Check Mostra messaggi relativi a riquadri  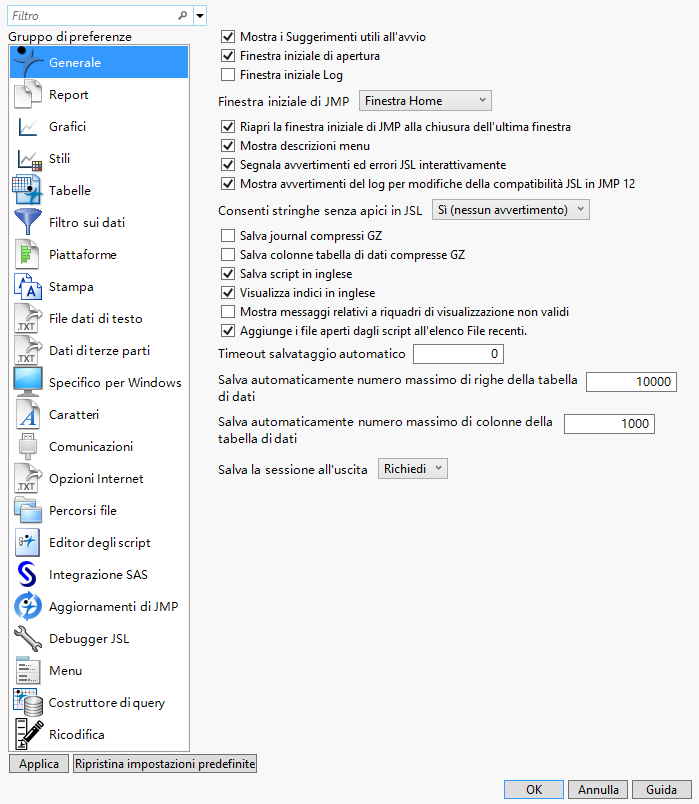[x=228, y=312]
